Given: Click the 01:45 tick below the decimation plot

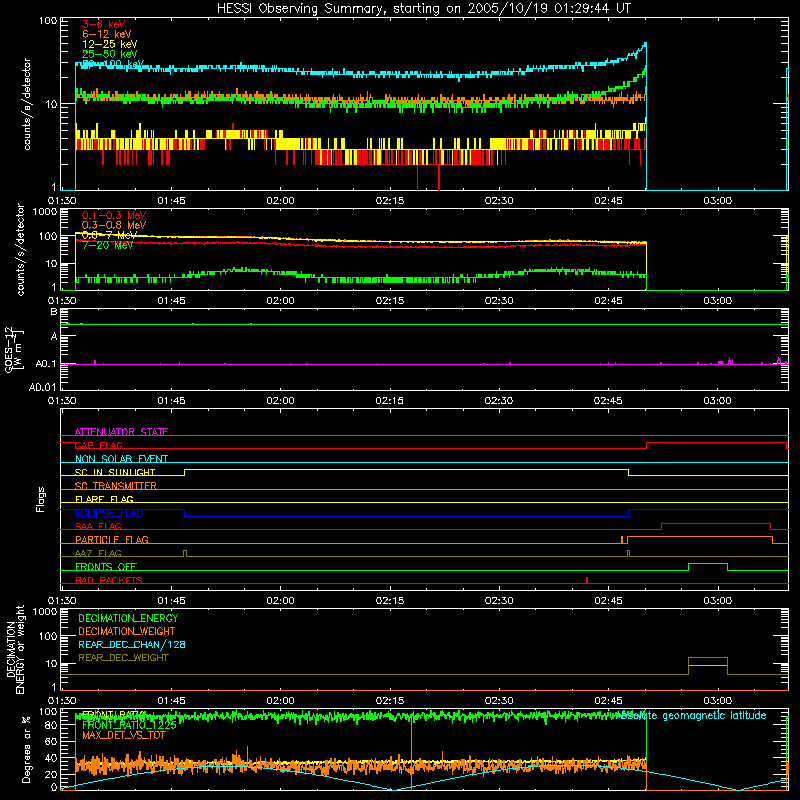Looking at the screenshot, I should tap(171, 701).
